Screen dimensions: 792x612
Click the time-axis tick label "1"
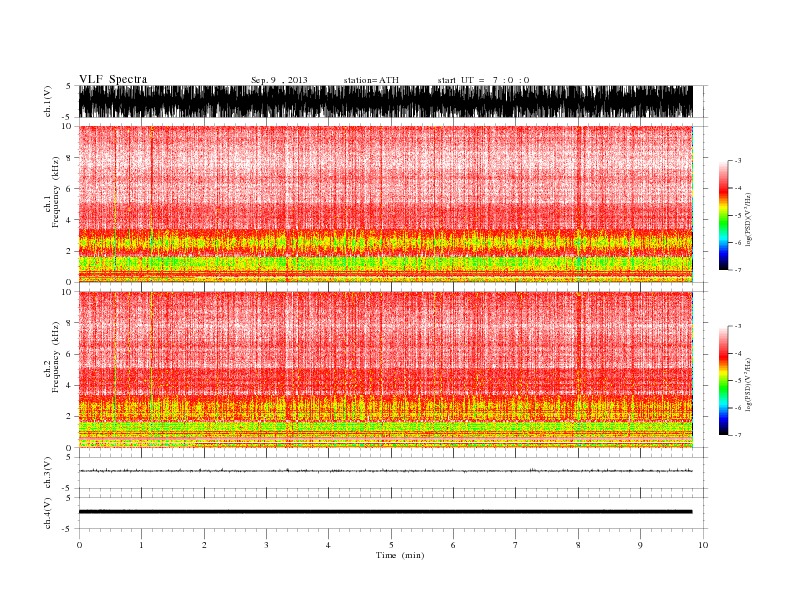141,545
